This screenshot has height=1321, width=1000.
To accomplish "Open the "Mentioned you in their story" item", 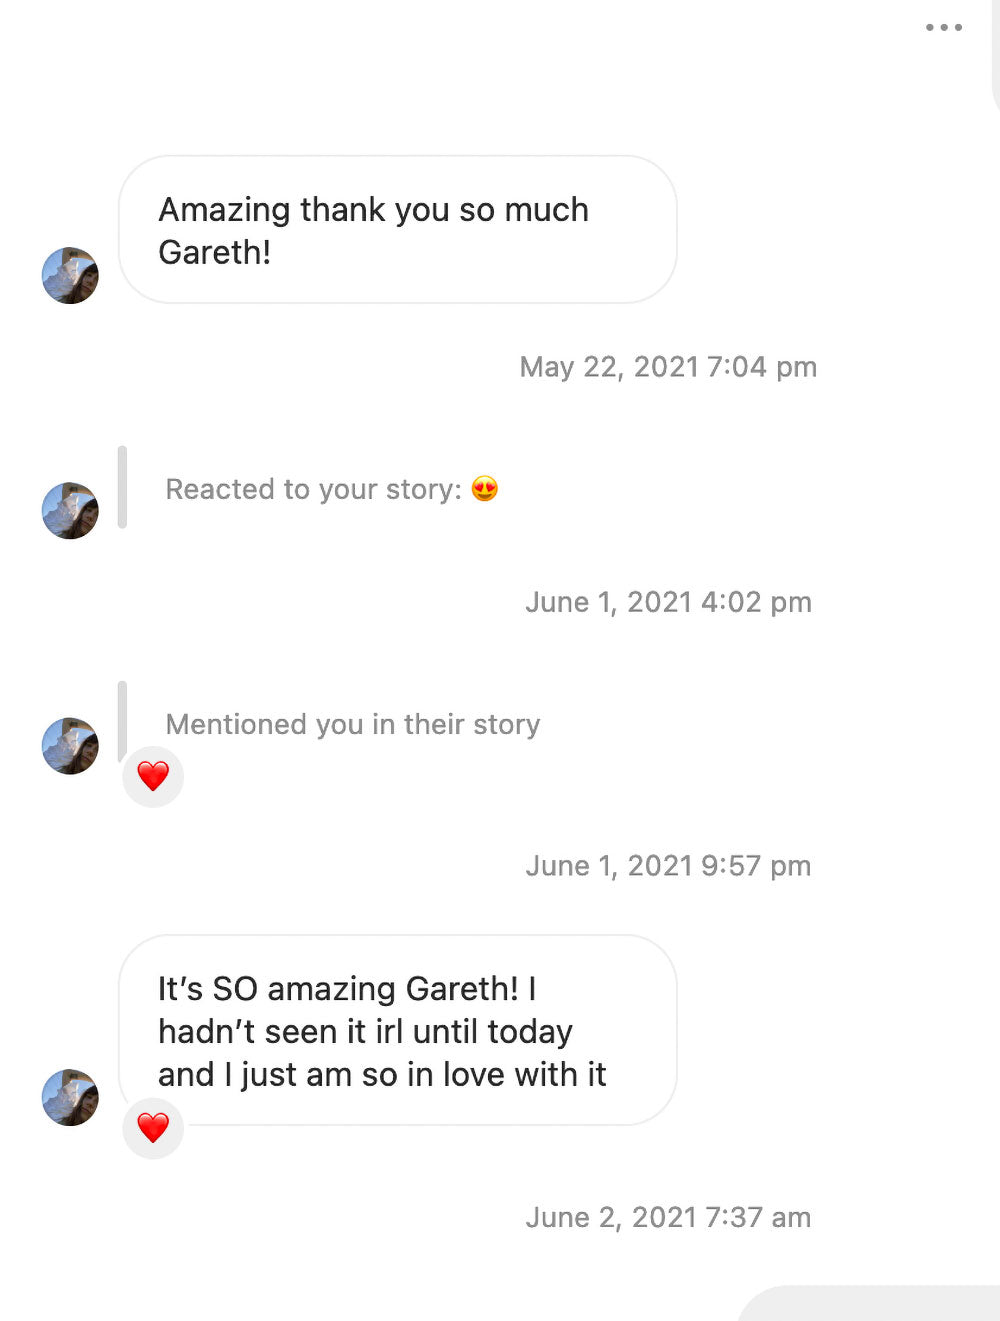I will click(352, 724).
